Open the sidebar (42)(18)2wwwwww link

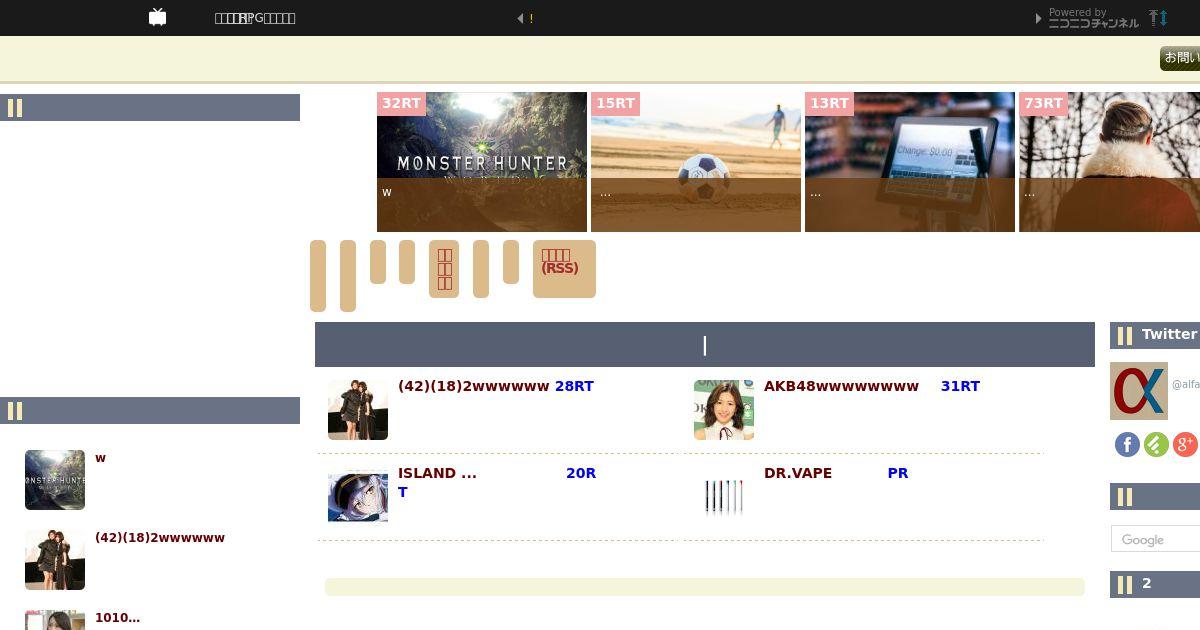click(160, 538)
